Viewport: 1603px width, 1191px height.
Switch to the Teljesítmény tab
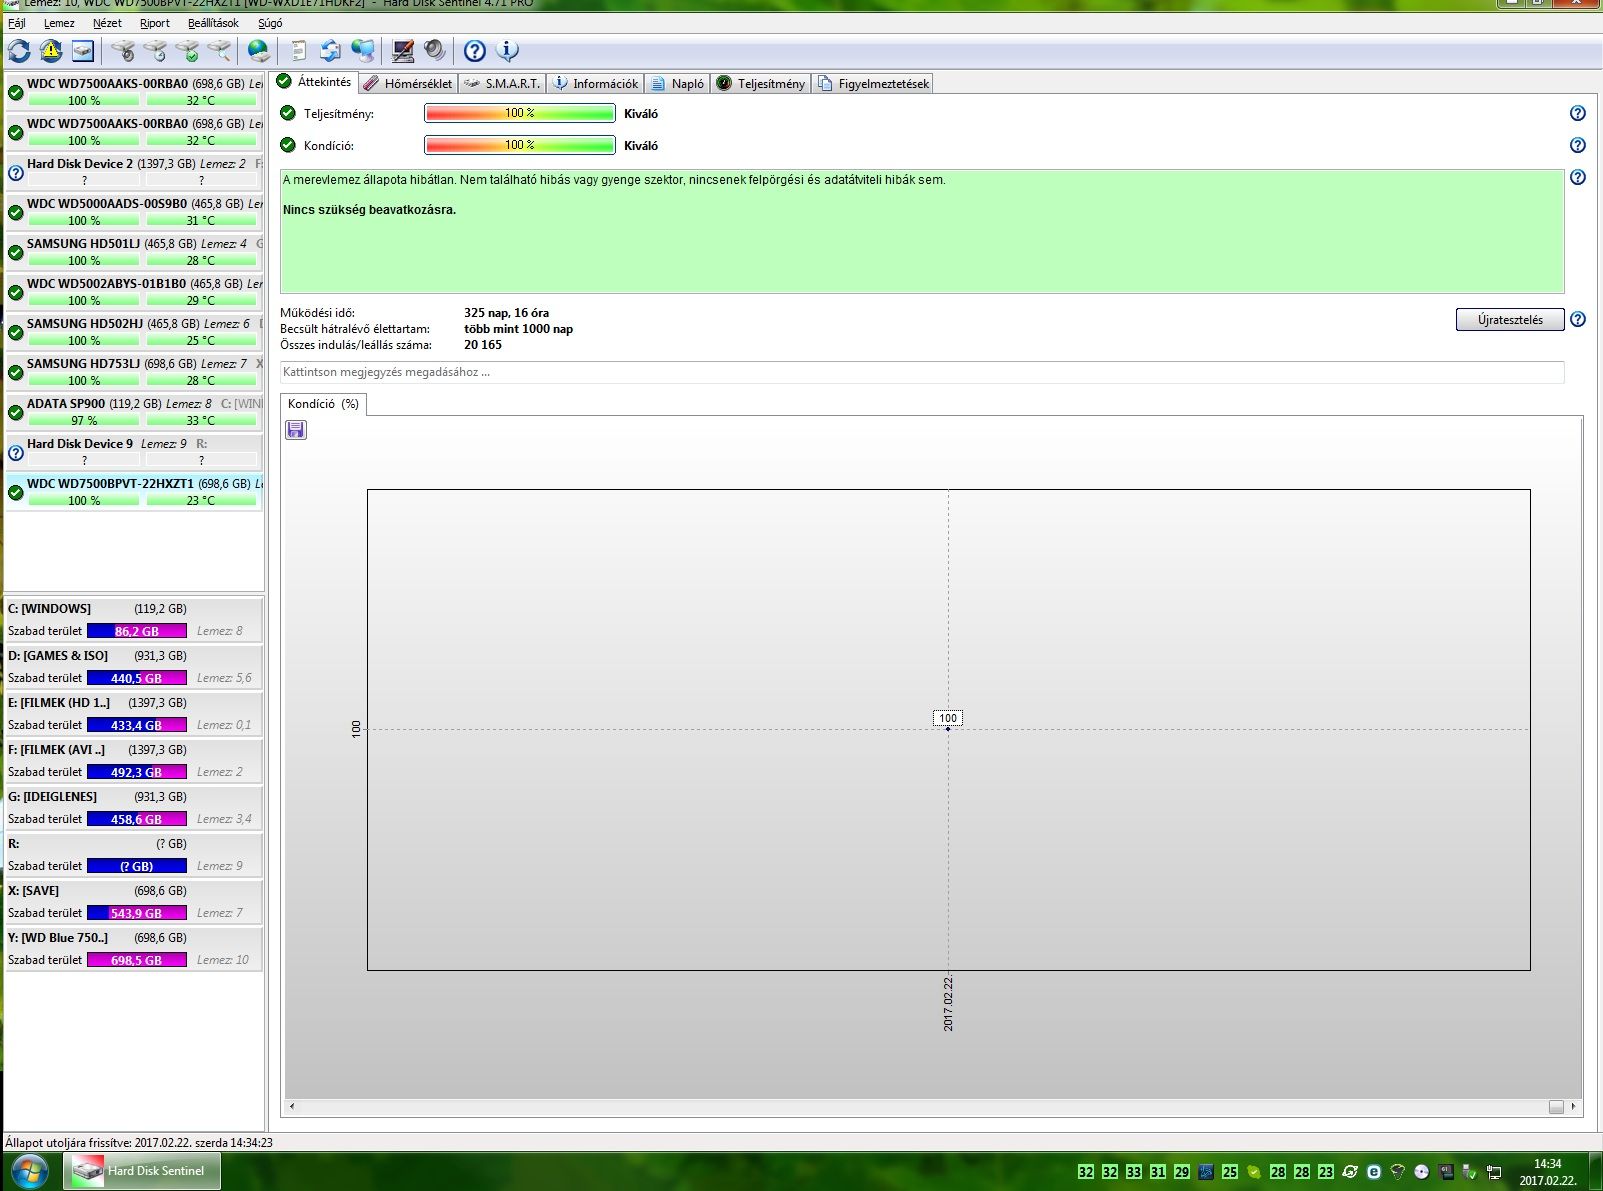click(x=761, y=84)
